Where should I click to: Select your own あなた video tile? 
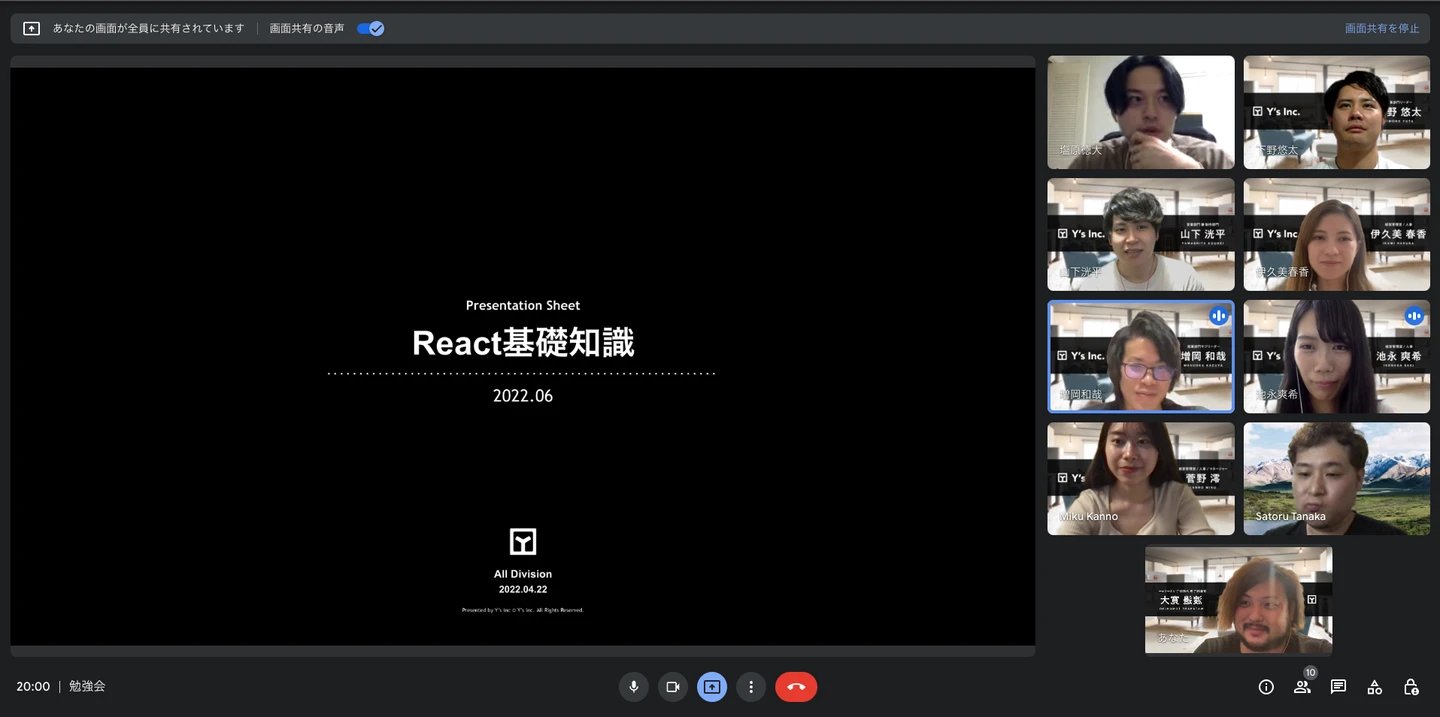tap(1238, 599)
